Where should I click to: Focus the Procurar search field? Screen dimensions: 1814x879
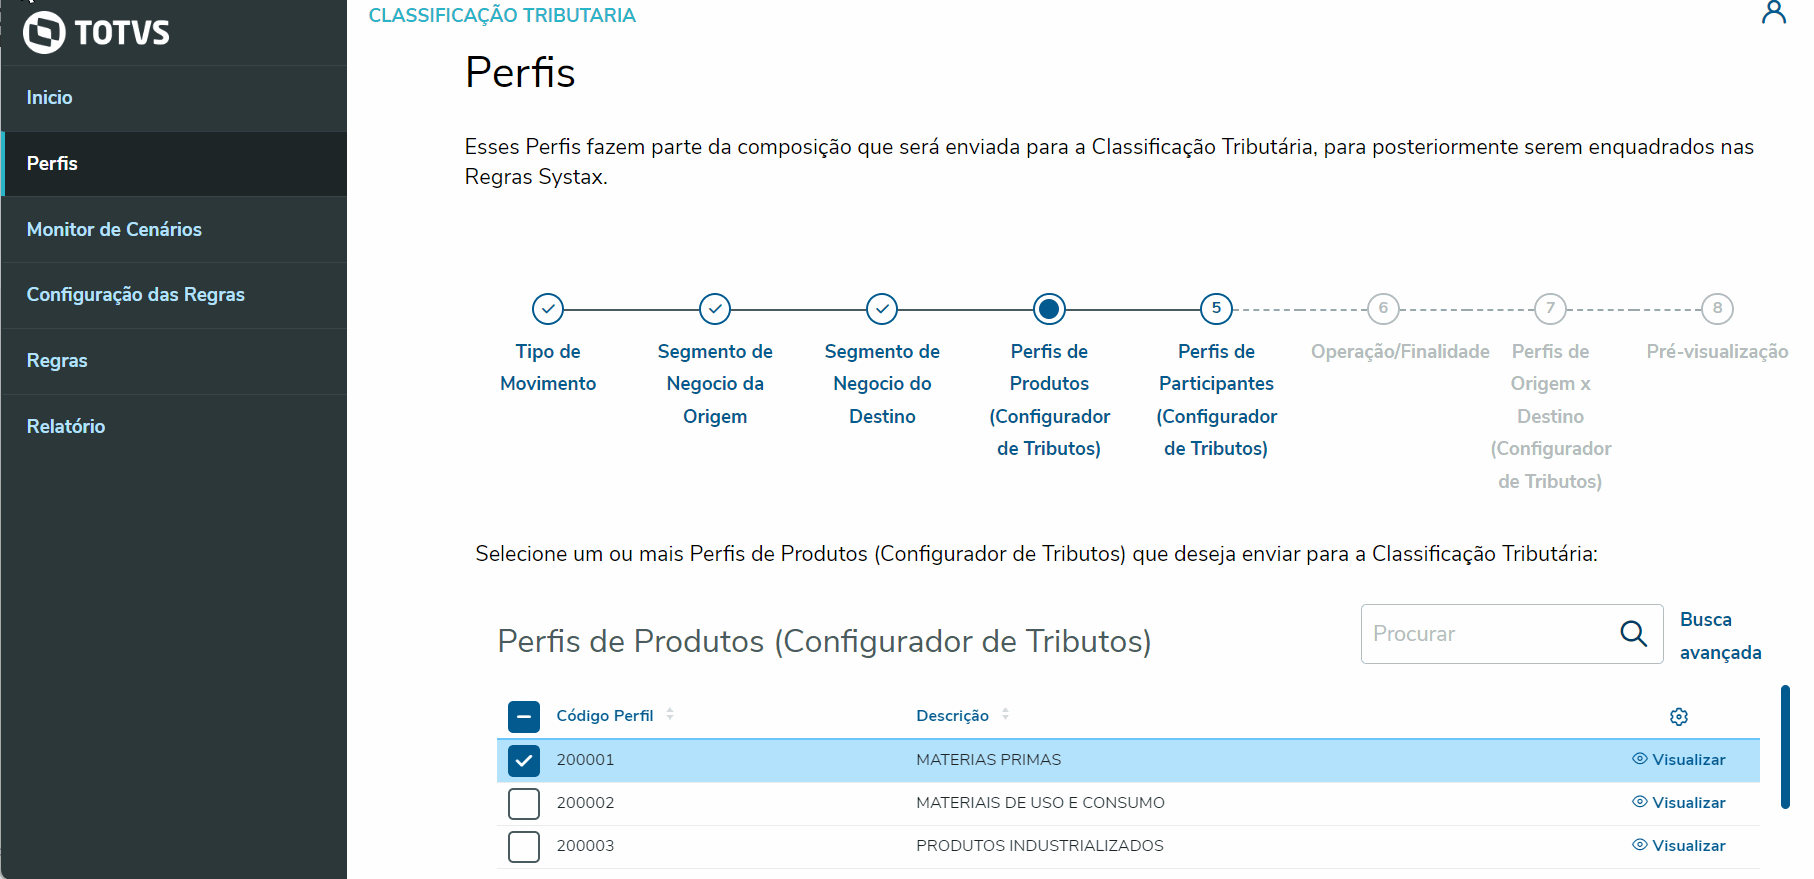tap(1485, 634)
